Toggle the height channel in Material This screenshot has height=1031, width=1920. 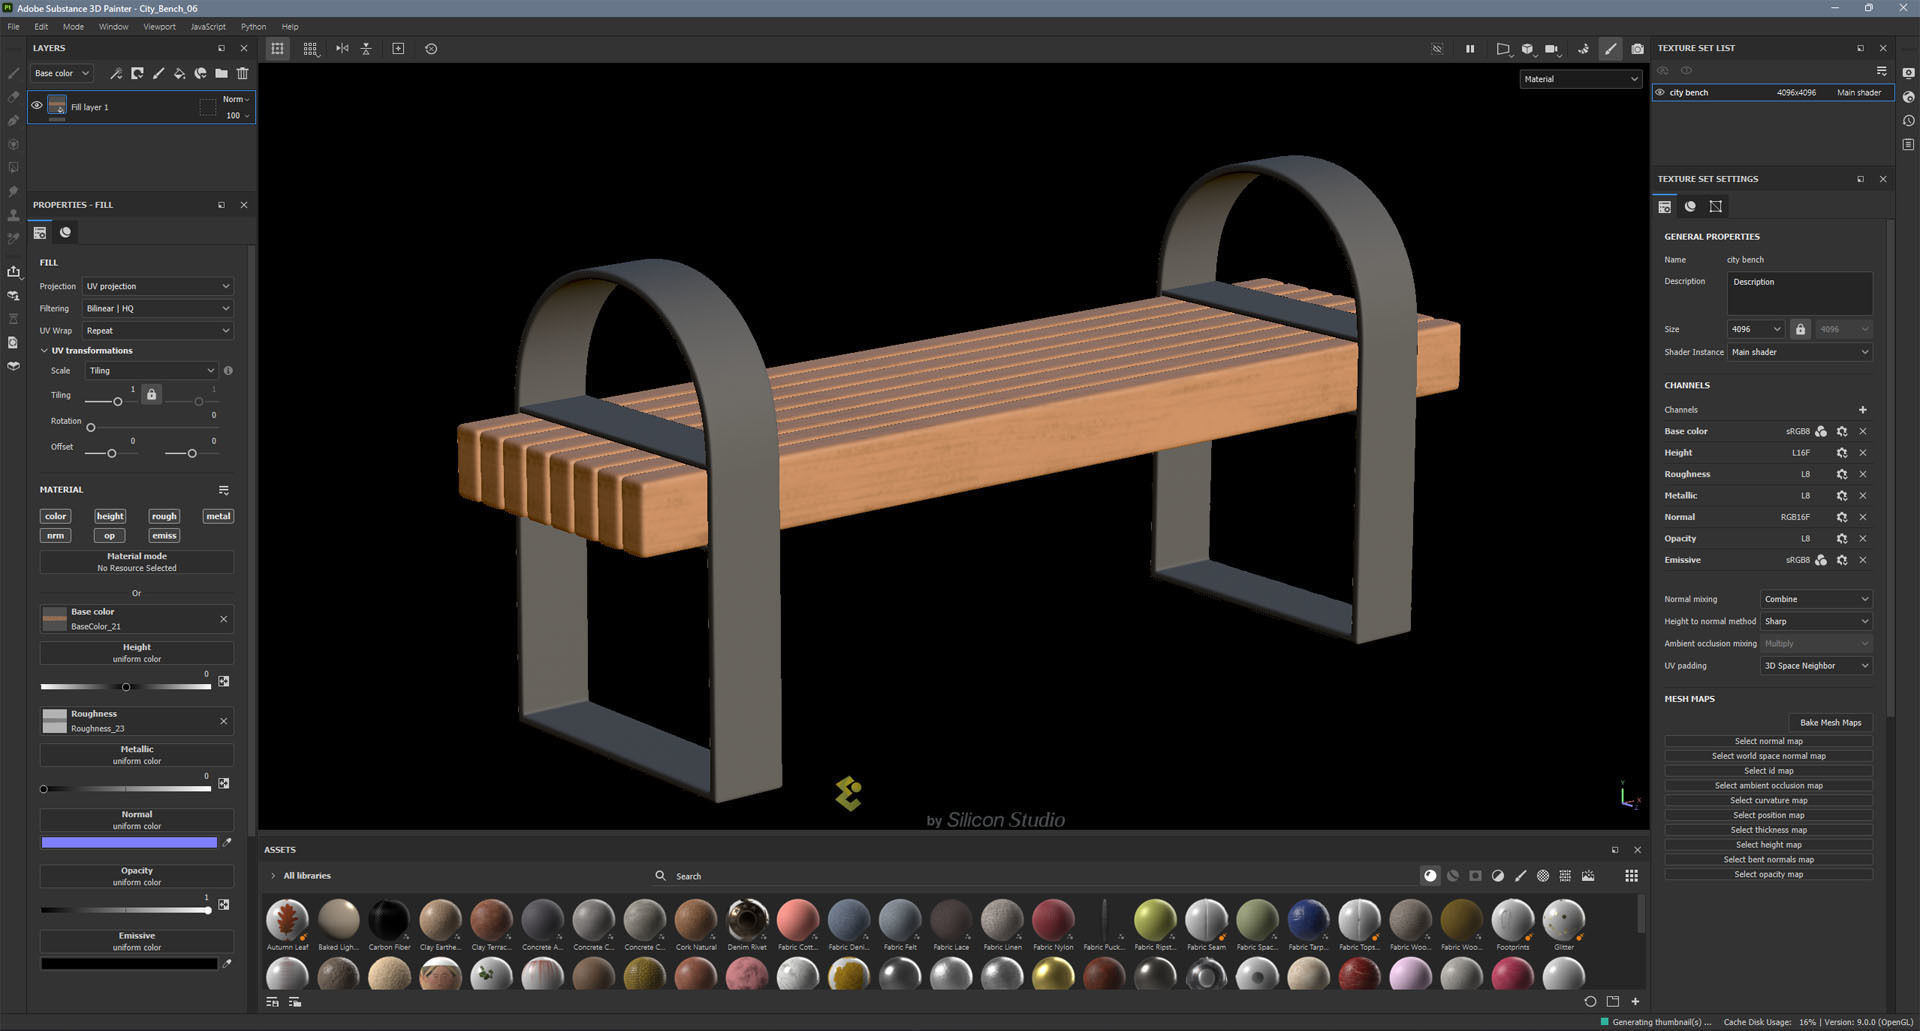pos(110,516)
